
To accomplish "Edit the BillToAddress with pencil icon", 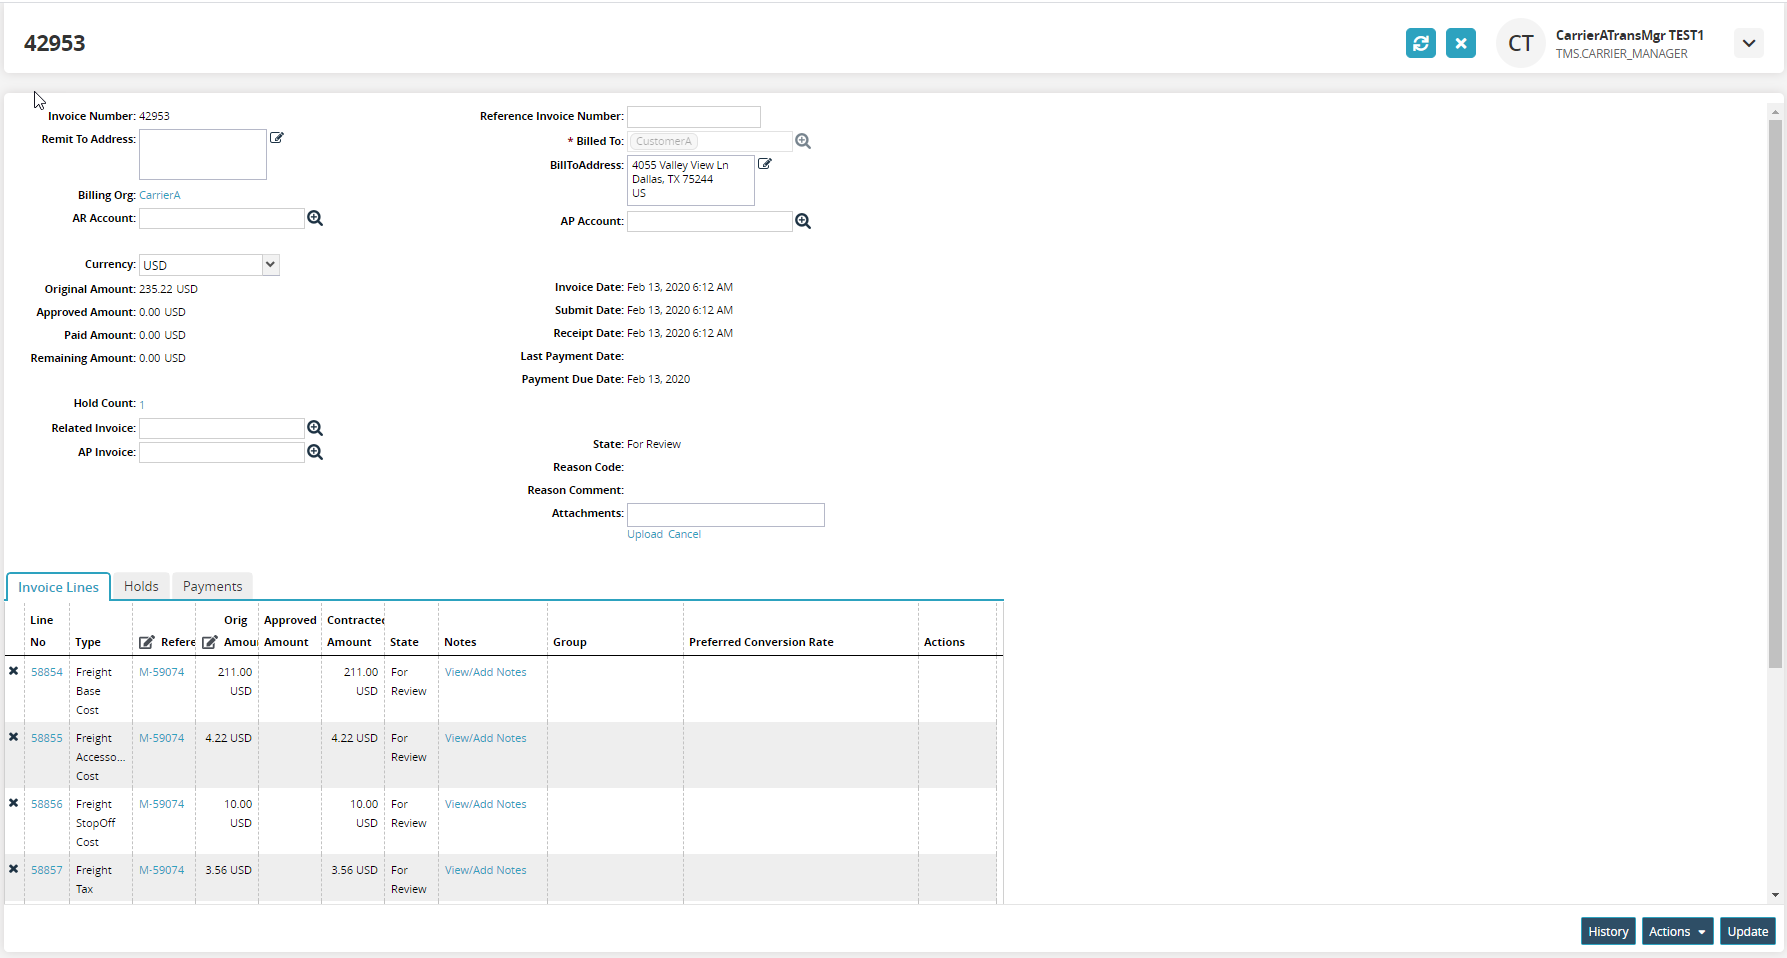I will click(765, 164).
